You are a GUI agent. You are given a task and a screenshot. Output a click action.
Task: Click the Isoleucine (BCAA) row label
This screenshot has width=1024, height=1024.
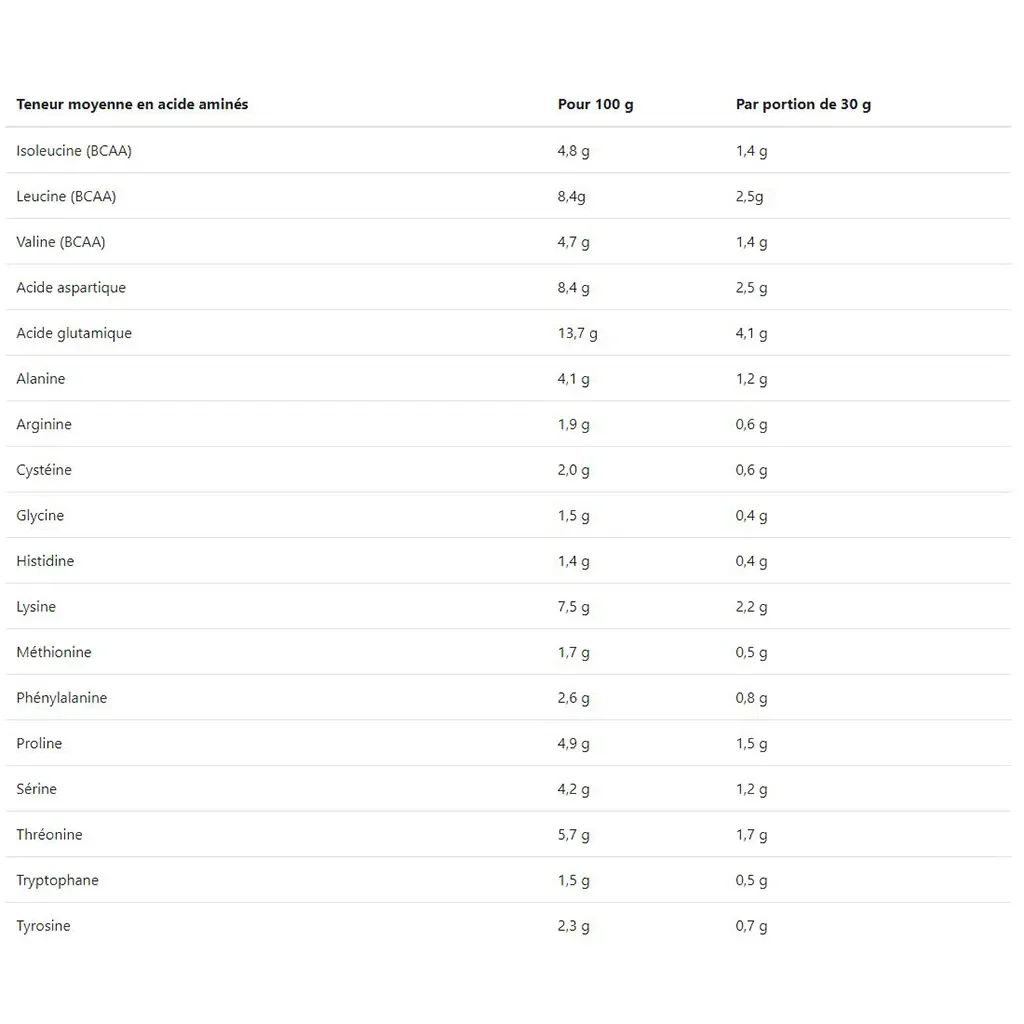tap(74, 151)
